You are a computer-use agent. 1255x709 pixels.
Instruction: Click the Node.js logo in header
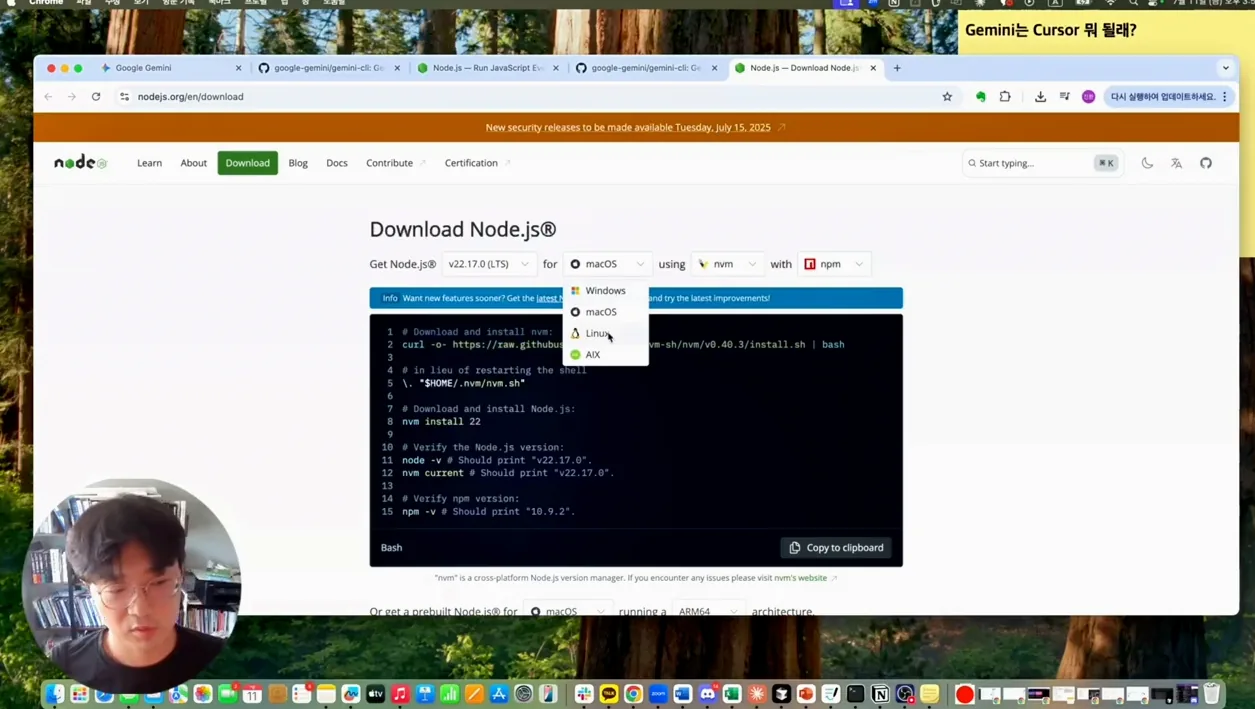[x=80, y=162]
